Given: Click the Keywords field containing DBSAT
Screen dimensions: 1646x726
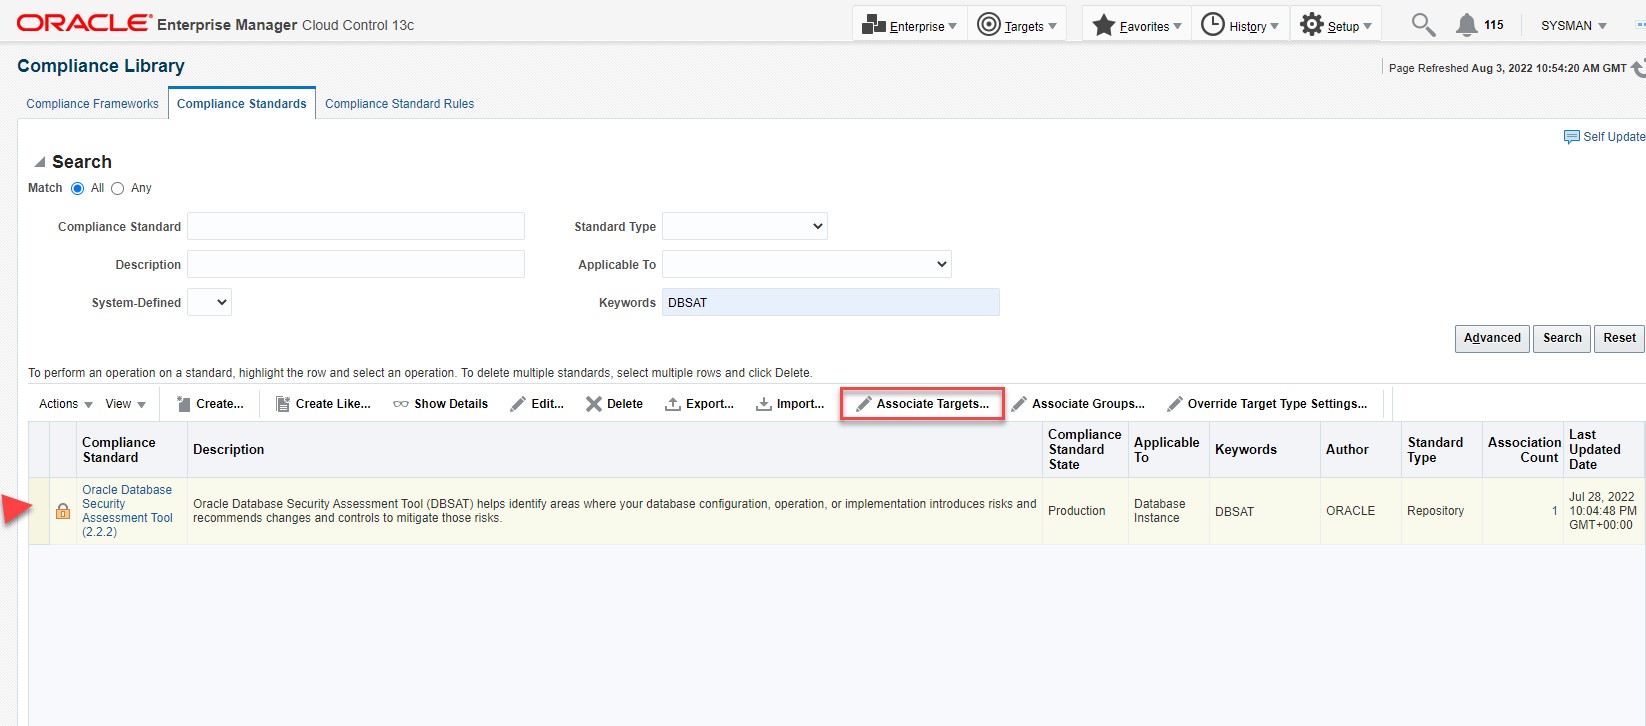Looking at the screenshot, I should coord(831,302).
